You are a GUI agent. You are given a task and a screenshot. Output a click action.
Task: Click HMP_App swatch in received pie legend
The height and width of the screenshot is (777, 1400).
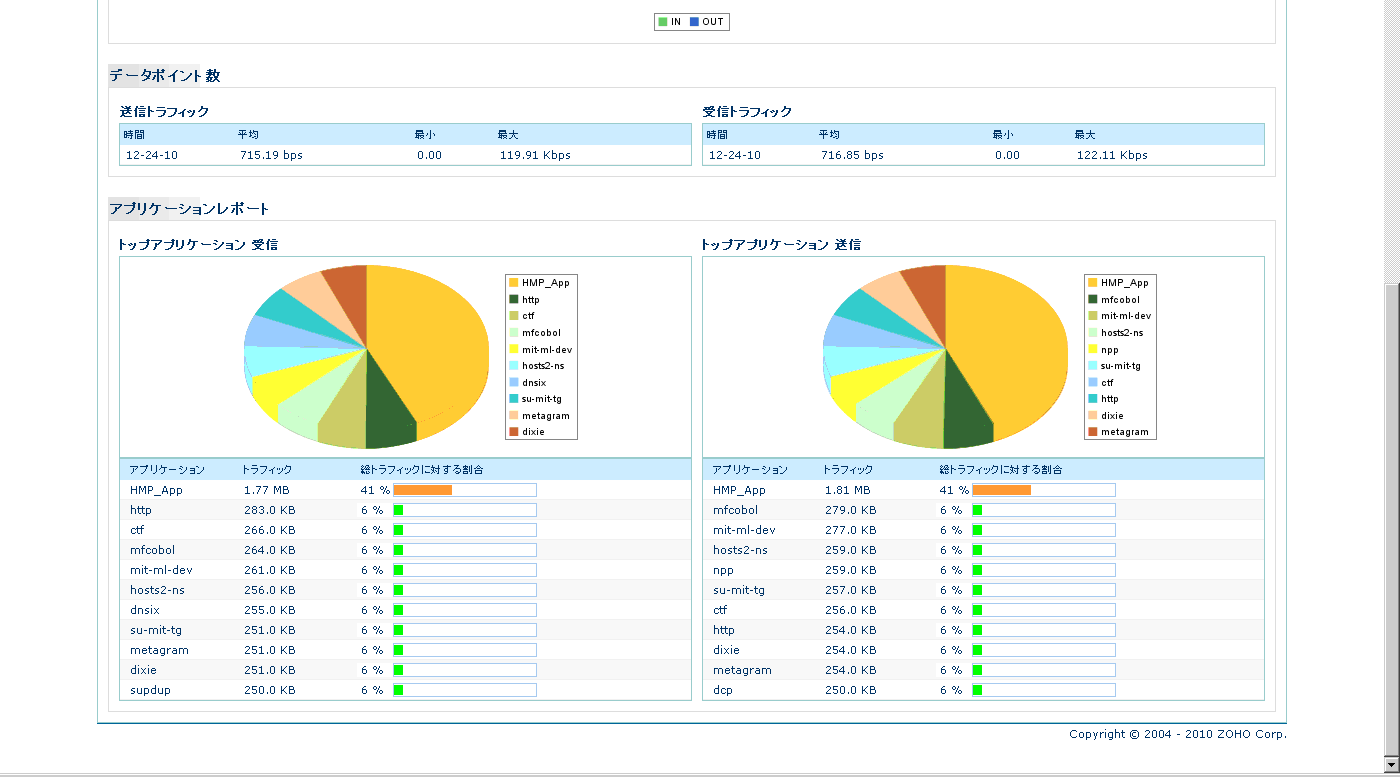pyautogui.click(x=514, y=283)
